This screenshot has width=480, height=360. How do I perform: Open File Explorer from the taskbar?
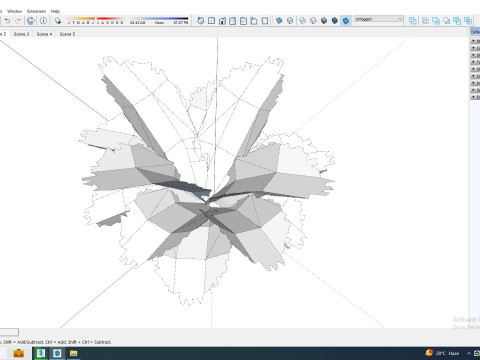(73, 353)
